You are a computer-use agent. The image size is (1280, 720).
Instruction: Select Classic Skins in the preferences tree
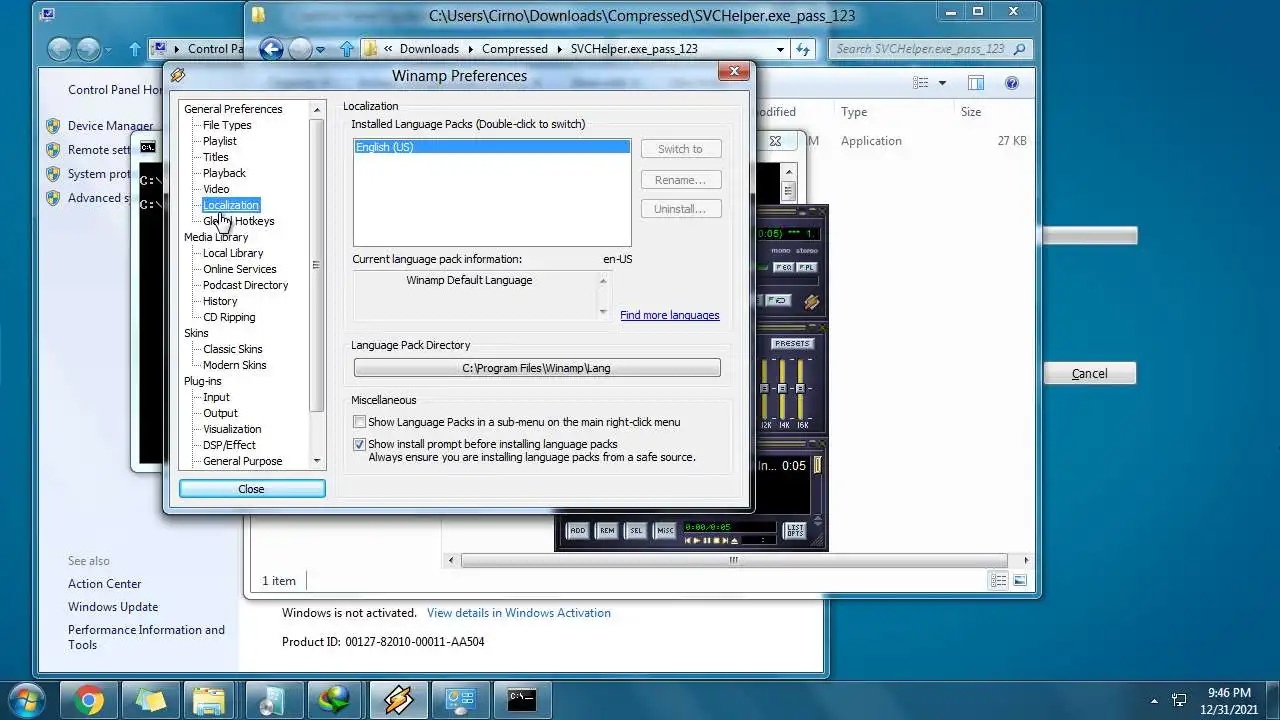[233, 349]
